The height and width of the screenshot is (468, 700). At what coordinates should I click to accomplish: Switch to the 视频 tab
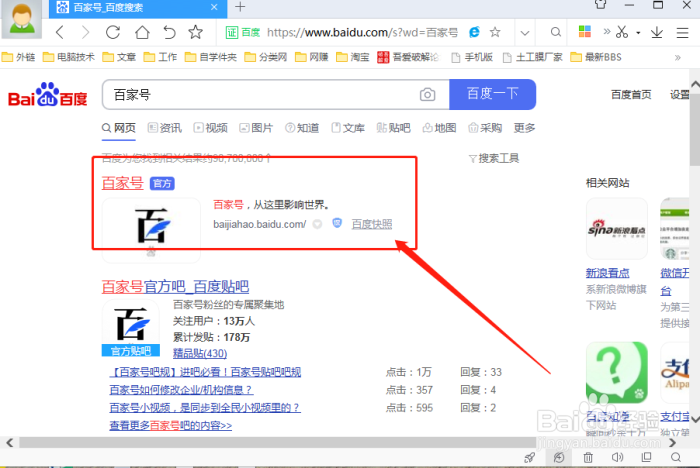(x=210, y=128)
